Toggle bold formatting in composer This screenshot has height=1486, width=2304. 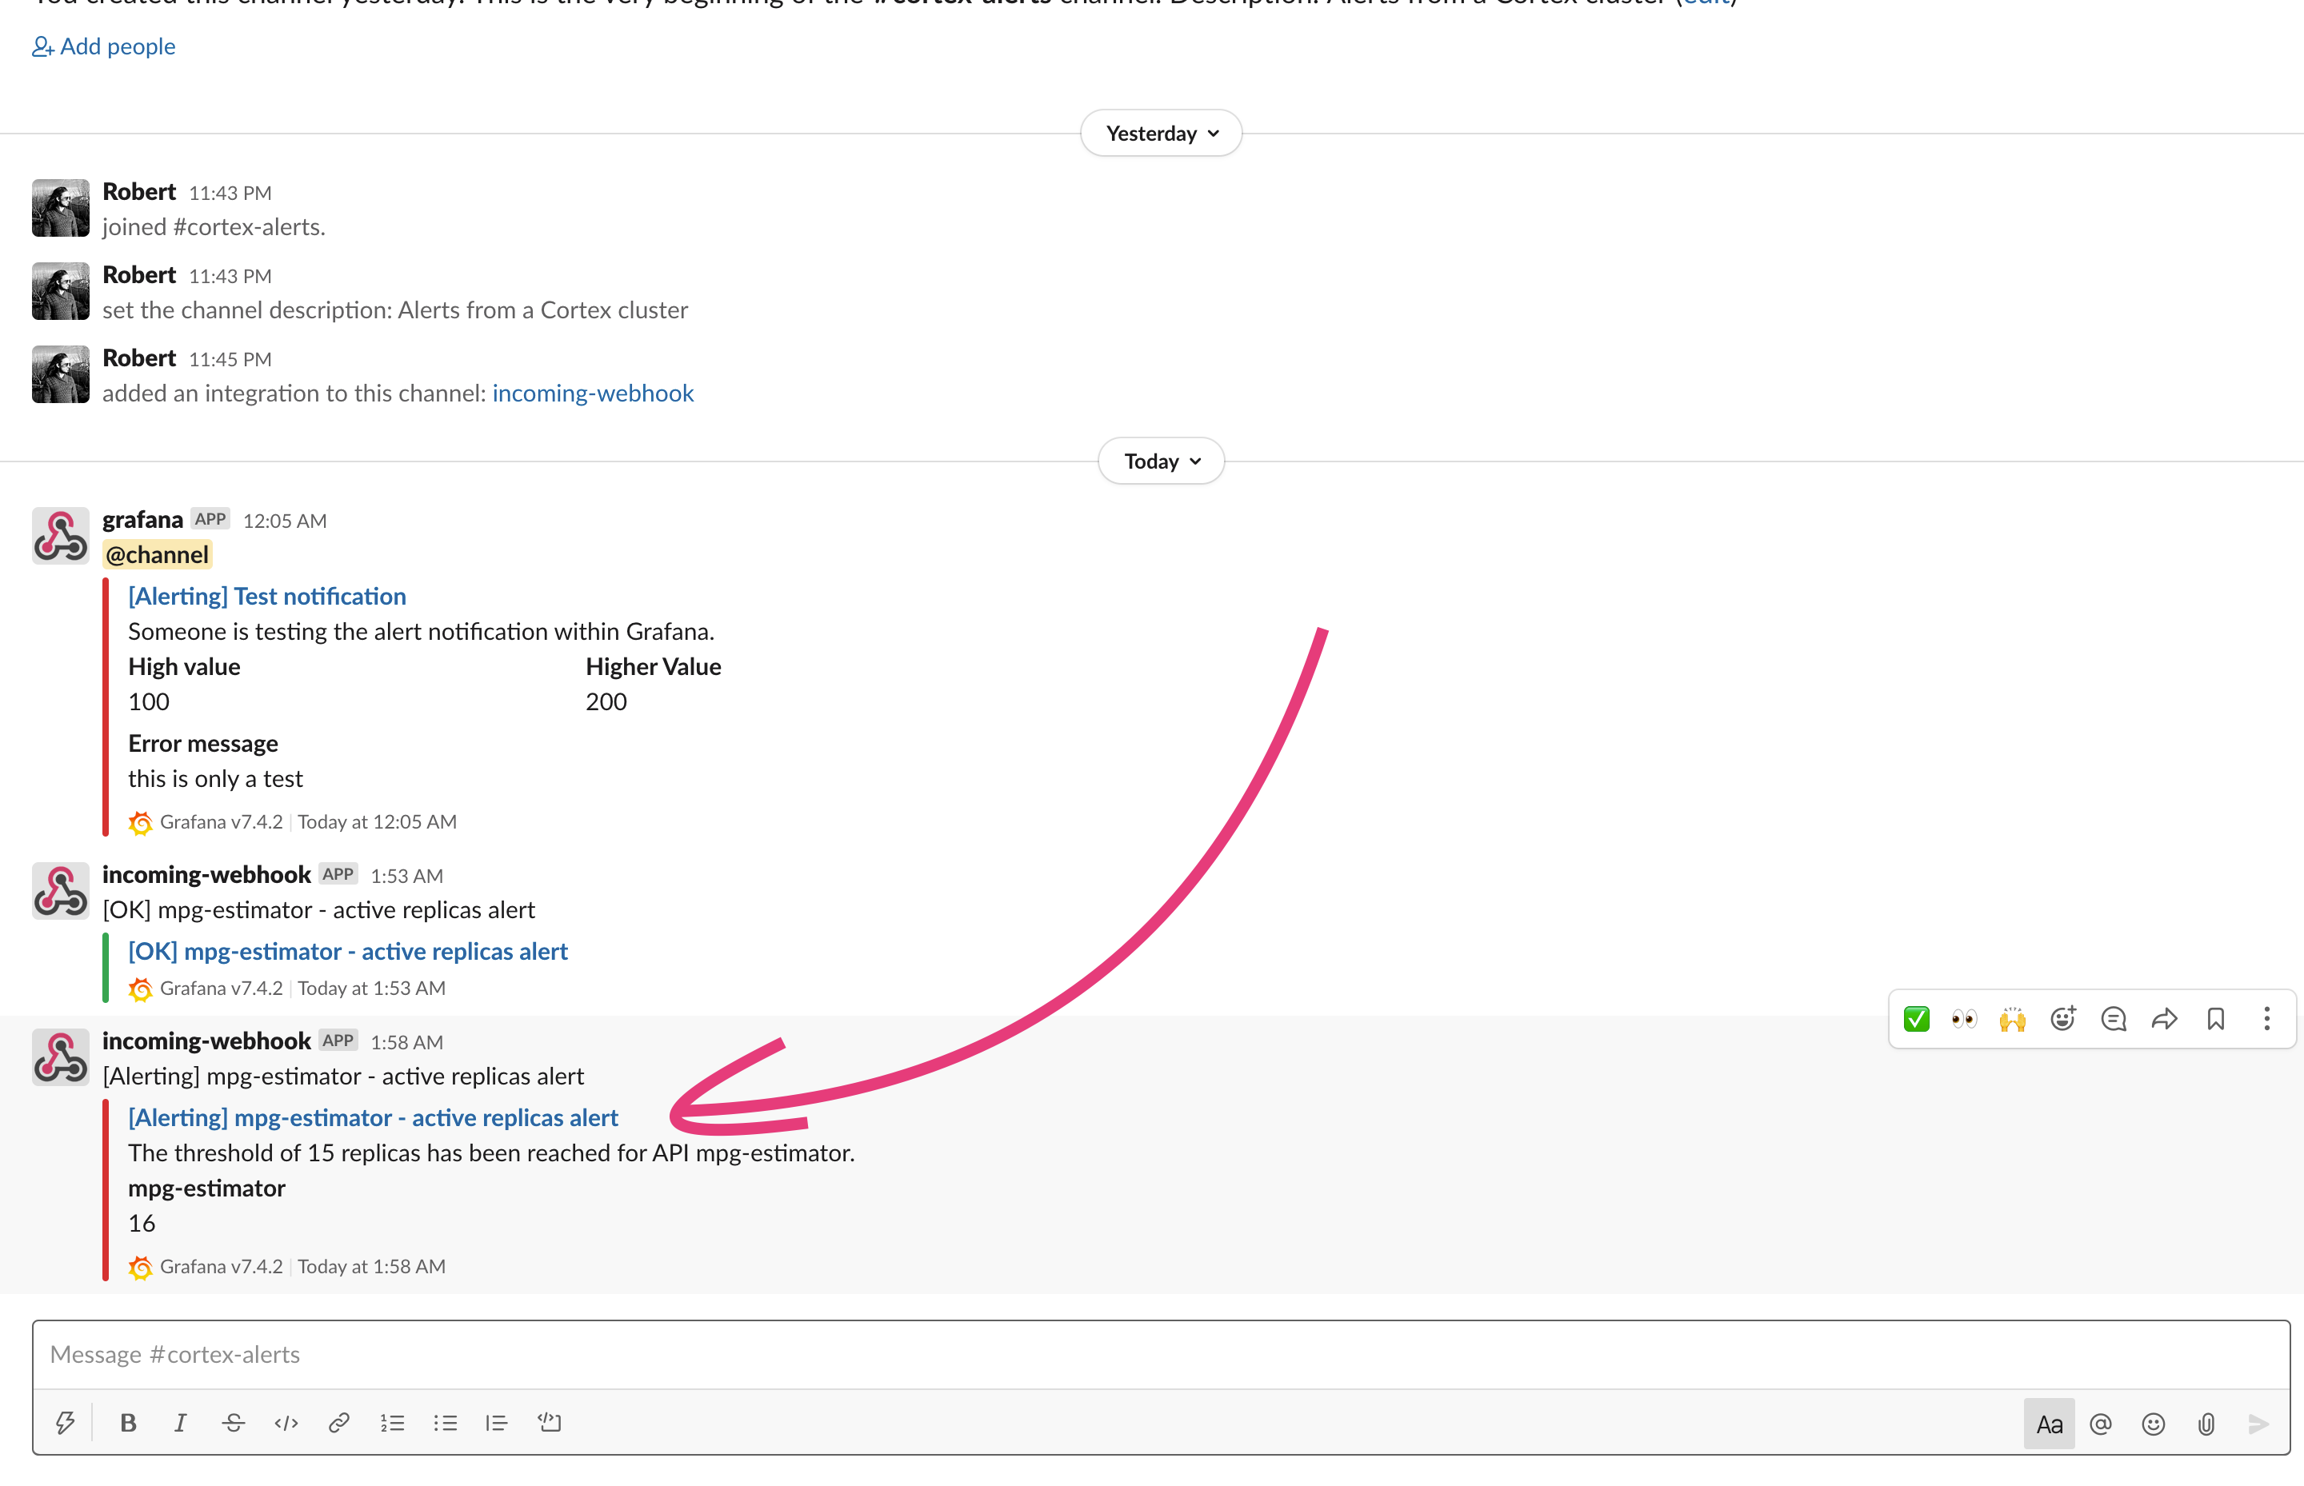(x=128, y=1422)
